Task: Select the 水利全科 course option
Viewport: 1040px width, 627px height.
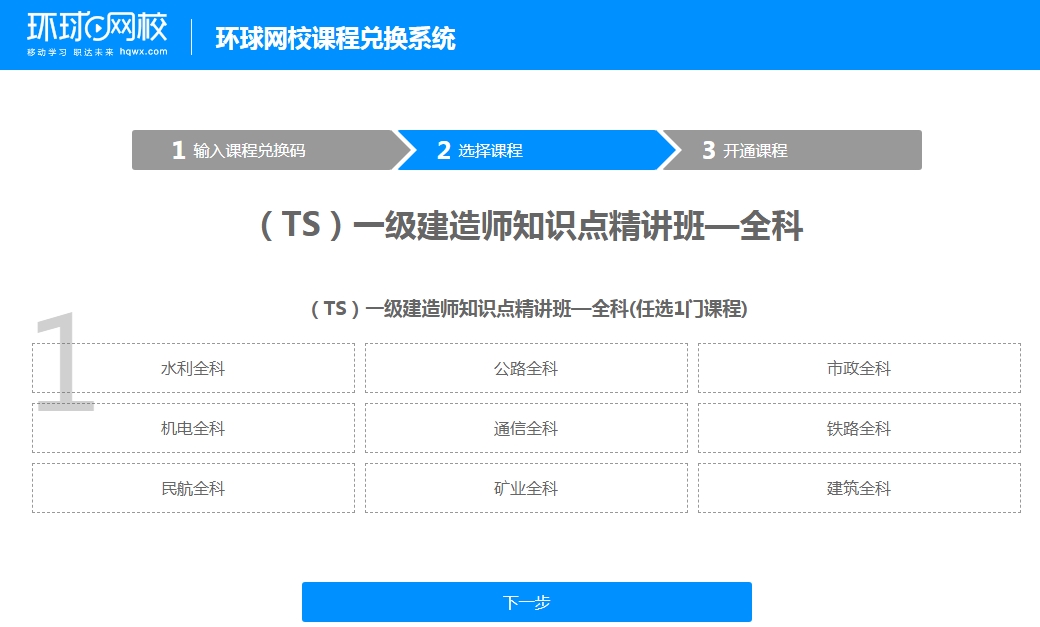Action: click(x=193, y=368)
